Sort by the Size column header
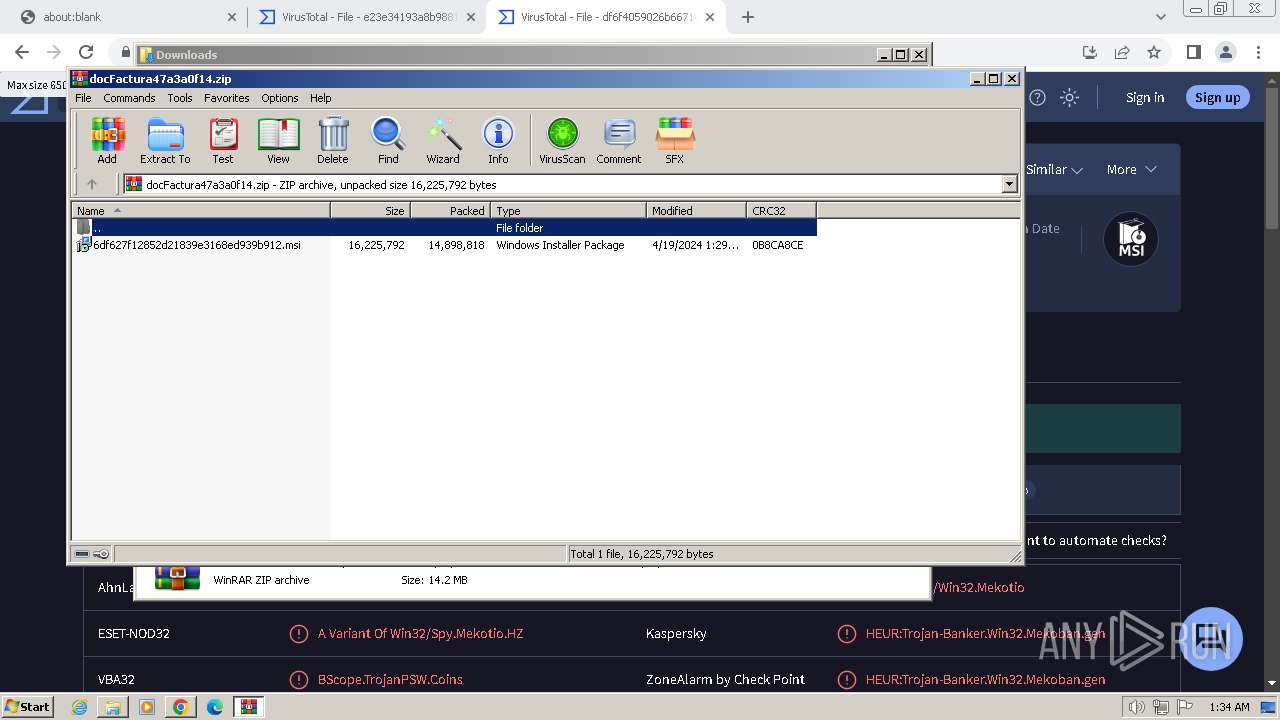 371,210
